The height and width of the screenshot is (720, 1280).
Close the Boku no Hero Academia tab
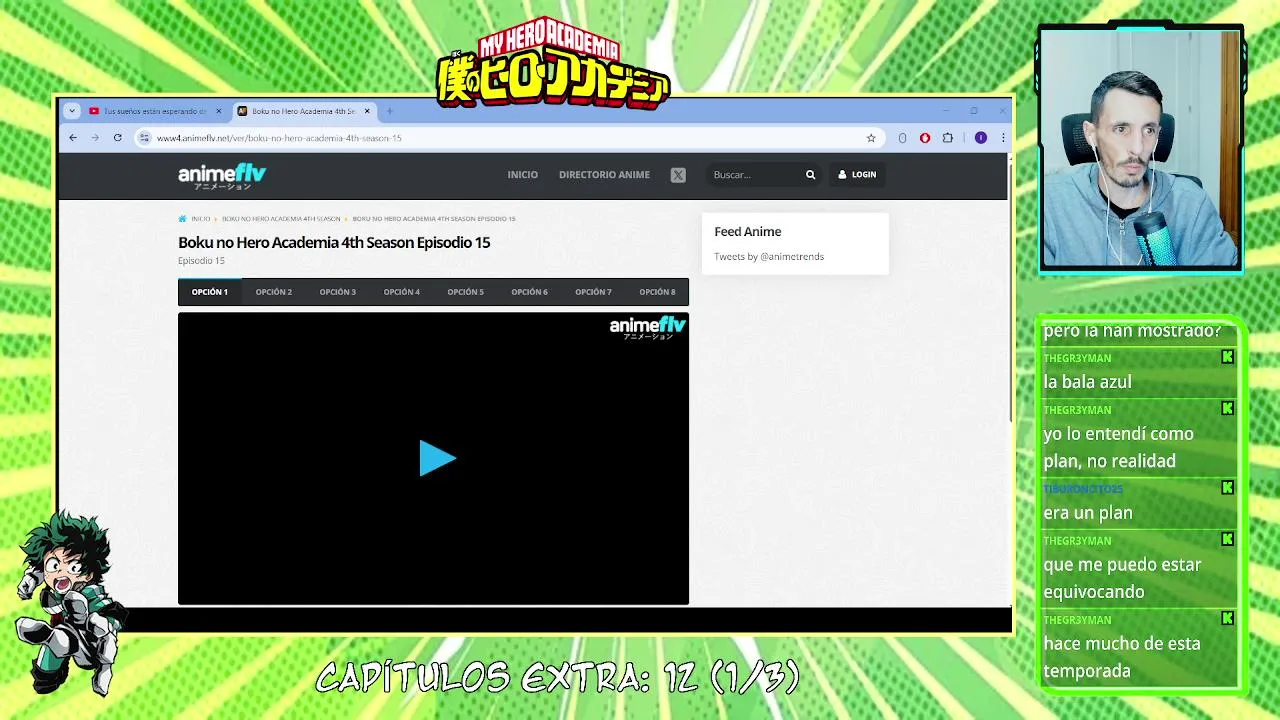(367, 111)
